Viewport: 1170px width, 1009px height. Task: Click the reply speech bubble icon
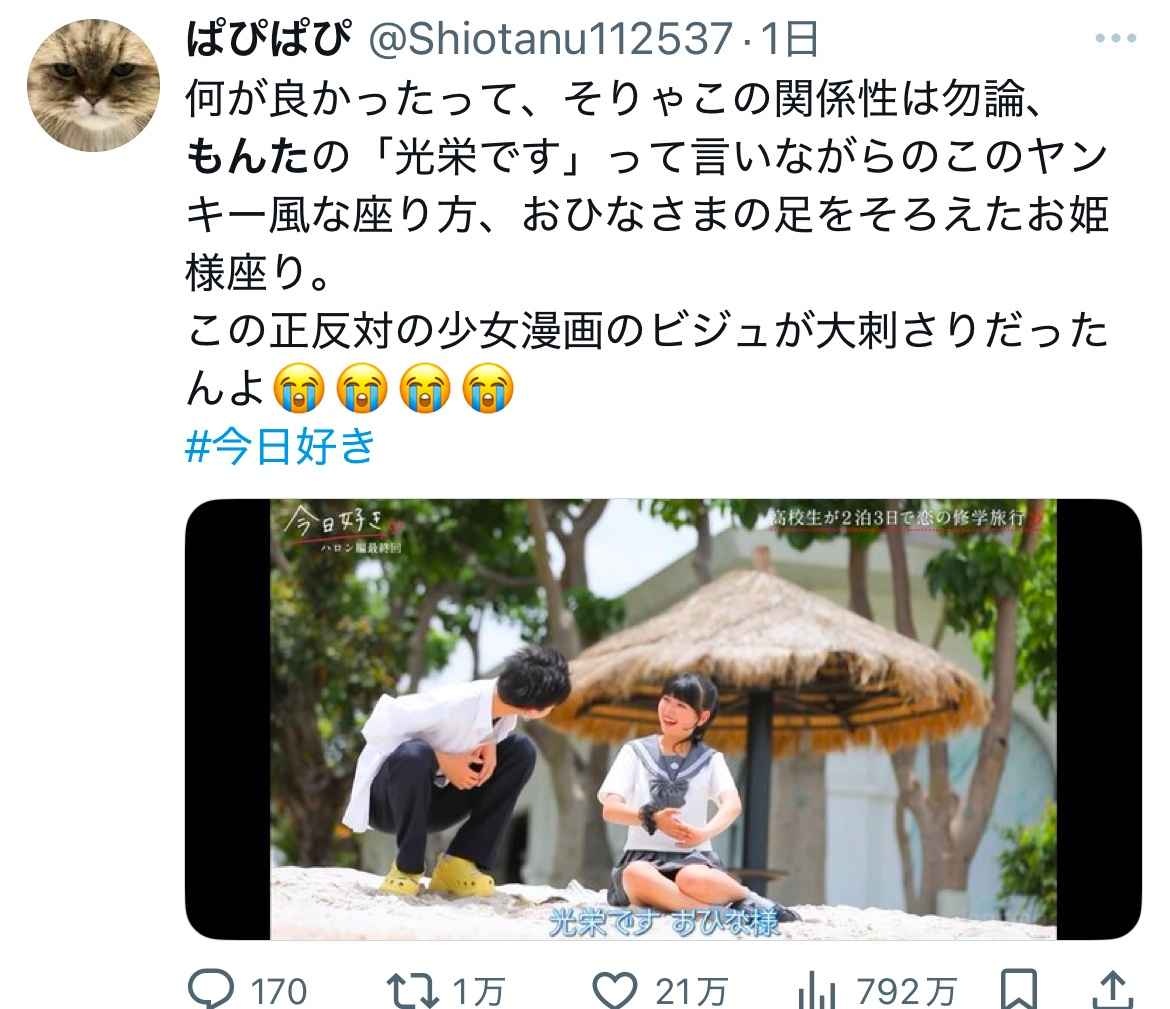coord(211,991)
